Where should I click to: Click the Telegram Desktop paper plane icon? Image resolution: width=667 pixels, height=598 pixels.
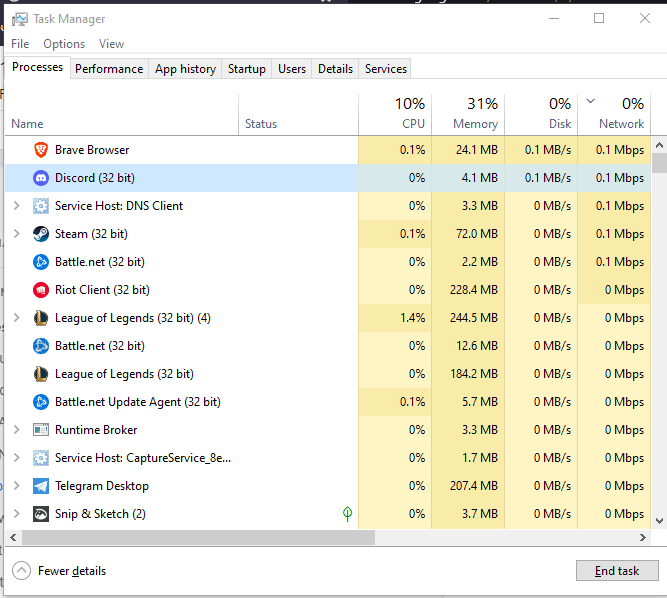41,486
